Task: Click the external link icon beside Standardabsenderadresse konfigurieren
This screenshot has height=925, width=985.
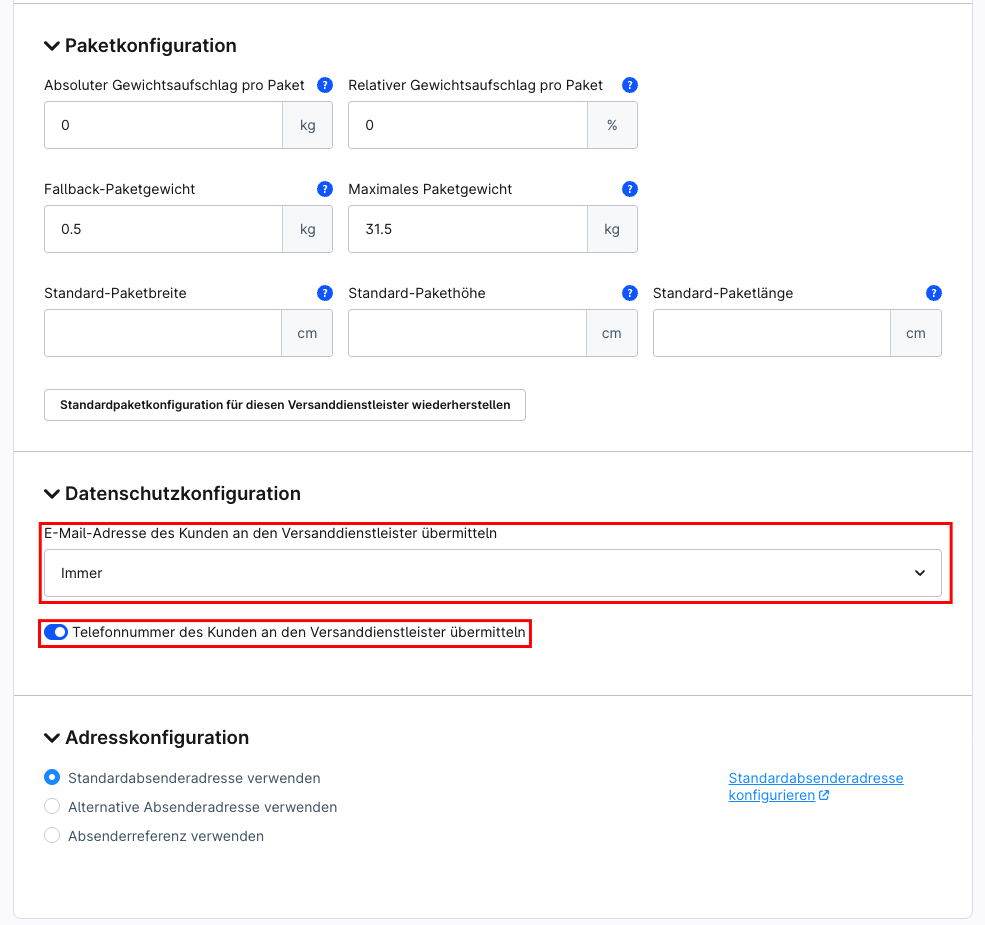Action: click(x=827, y=795)
